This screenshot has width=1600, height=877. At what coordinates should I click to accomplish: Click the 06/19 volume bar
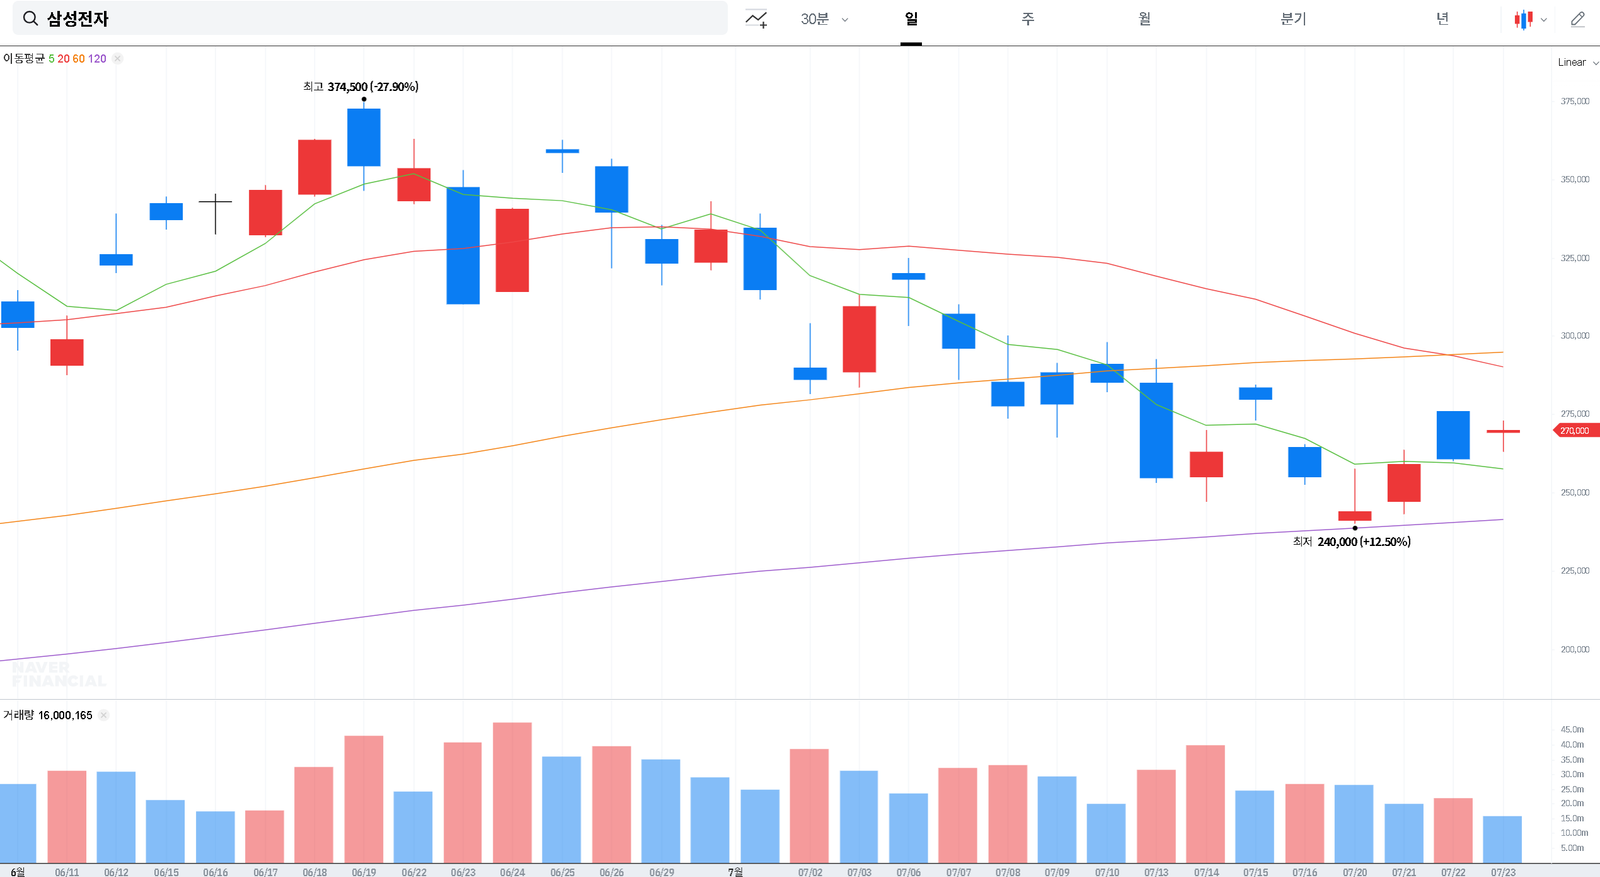point(364,800)
